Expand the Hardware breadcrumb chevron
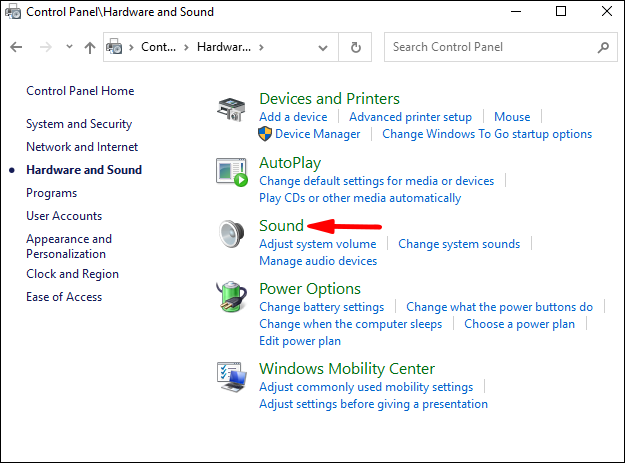The height and width of the screenshot is (463, 625). coord(261,47)
